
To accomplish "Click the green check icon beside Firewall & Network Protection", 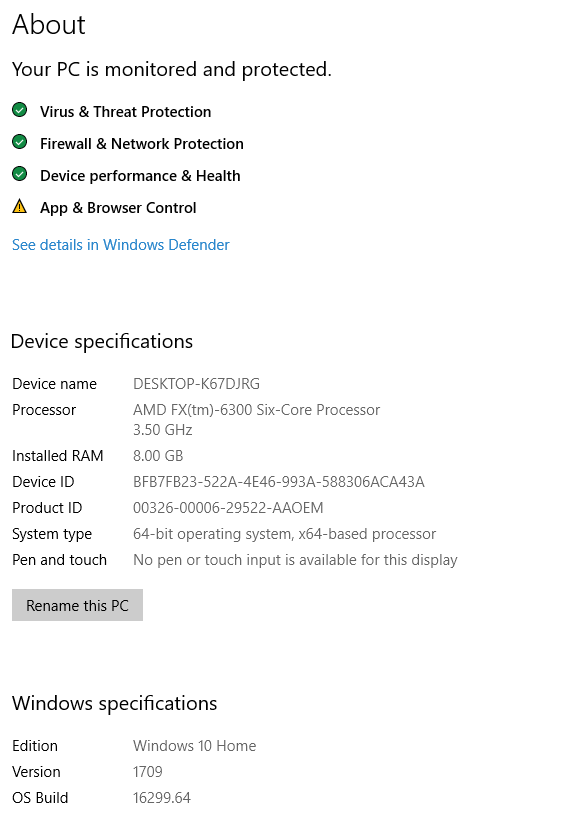I will (x=20, y=142).
